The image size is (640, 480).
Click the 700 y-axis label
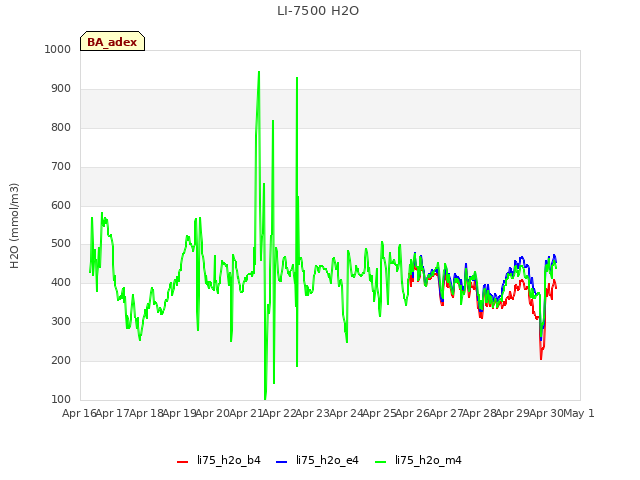pyautogui.click(x=61, y=167)
